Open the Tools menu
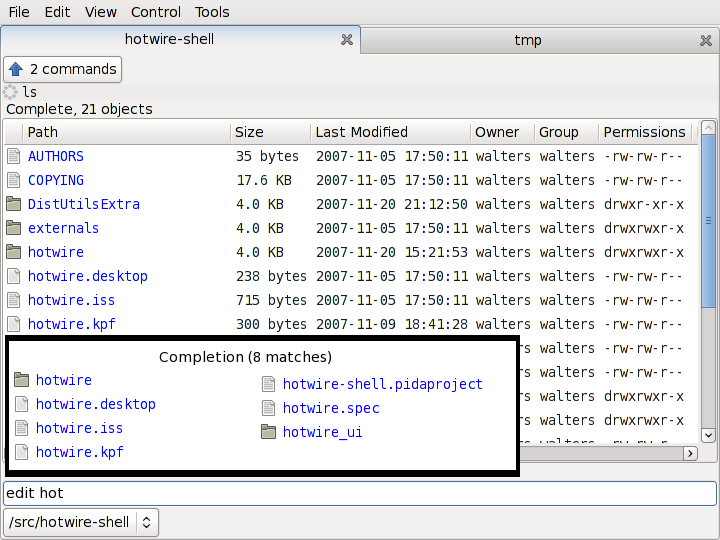The height and width of the screenshot is (540, 720). click(212, 12)
